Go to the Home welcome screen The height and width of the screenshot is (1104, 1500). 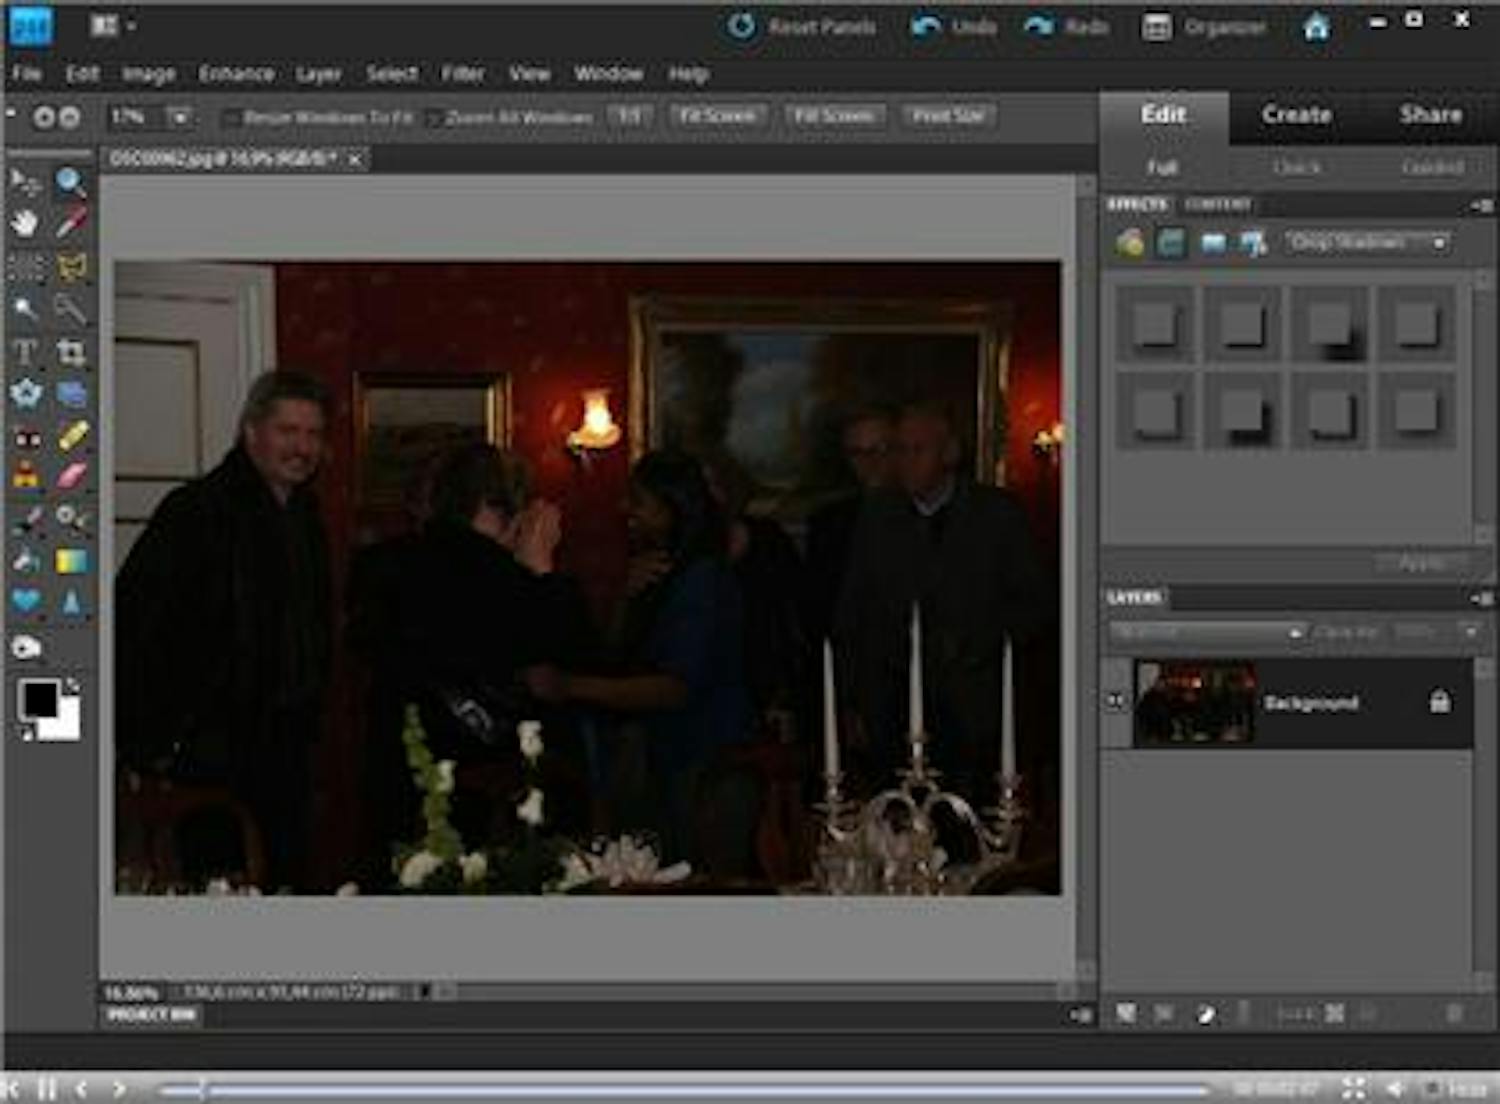click(1316, 27)
